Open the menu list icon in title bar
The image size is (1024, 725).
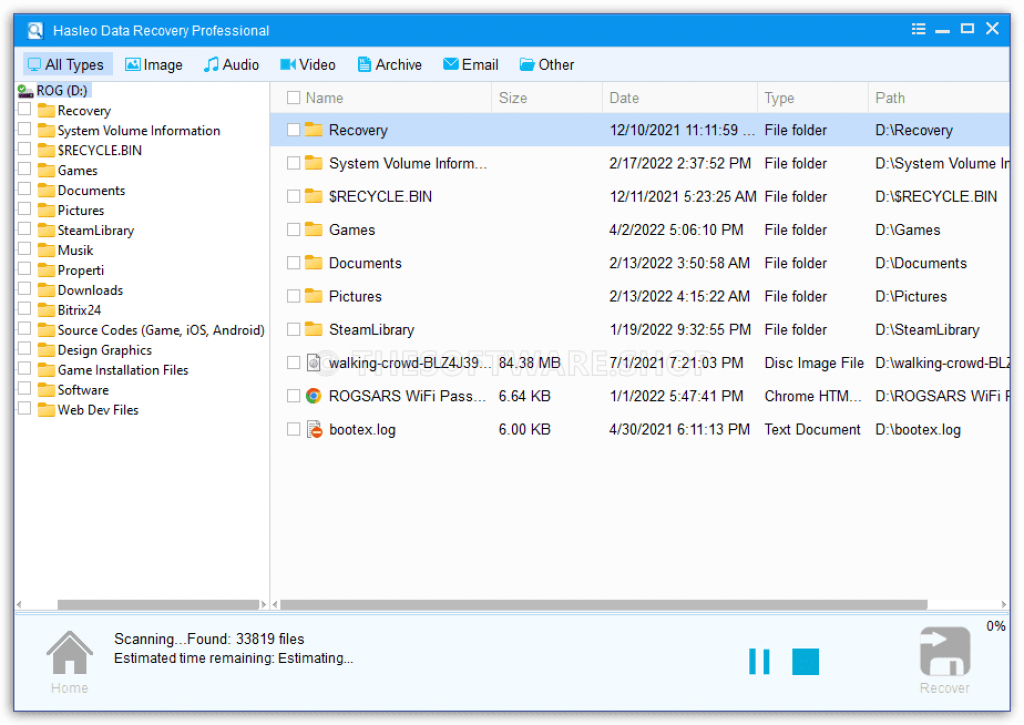918,29
